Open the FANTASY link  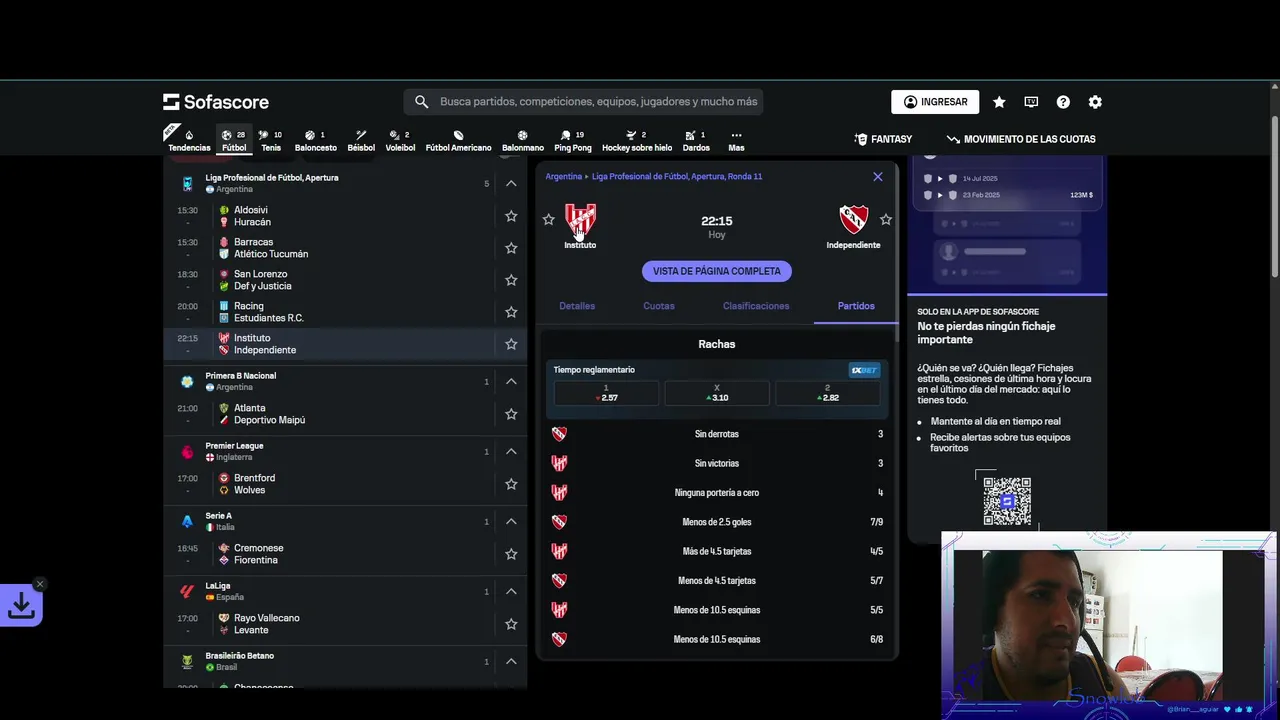(x=883, y=139)
